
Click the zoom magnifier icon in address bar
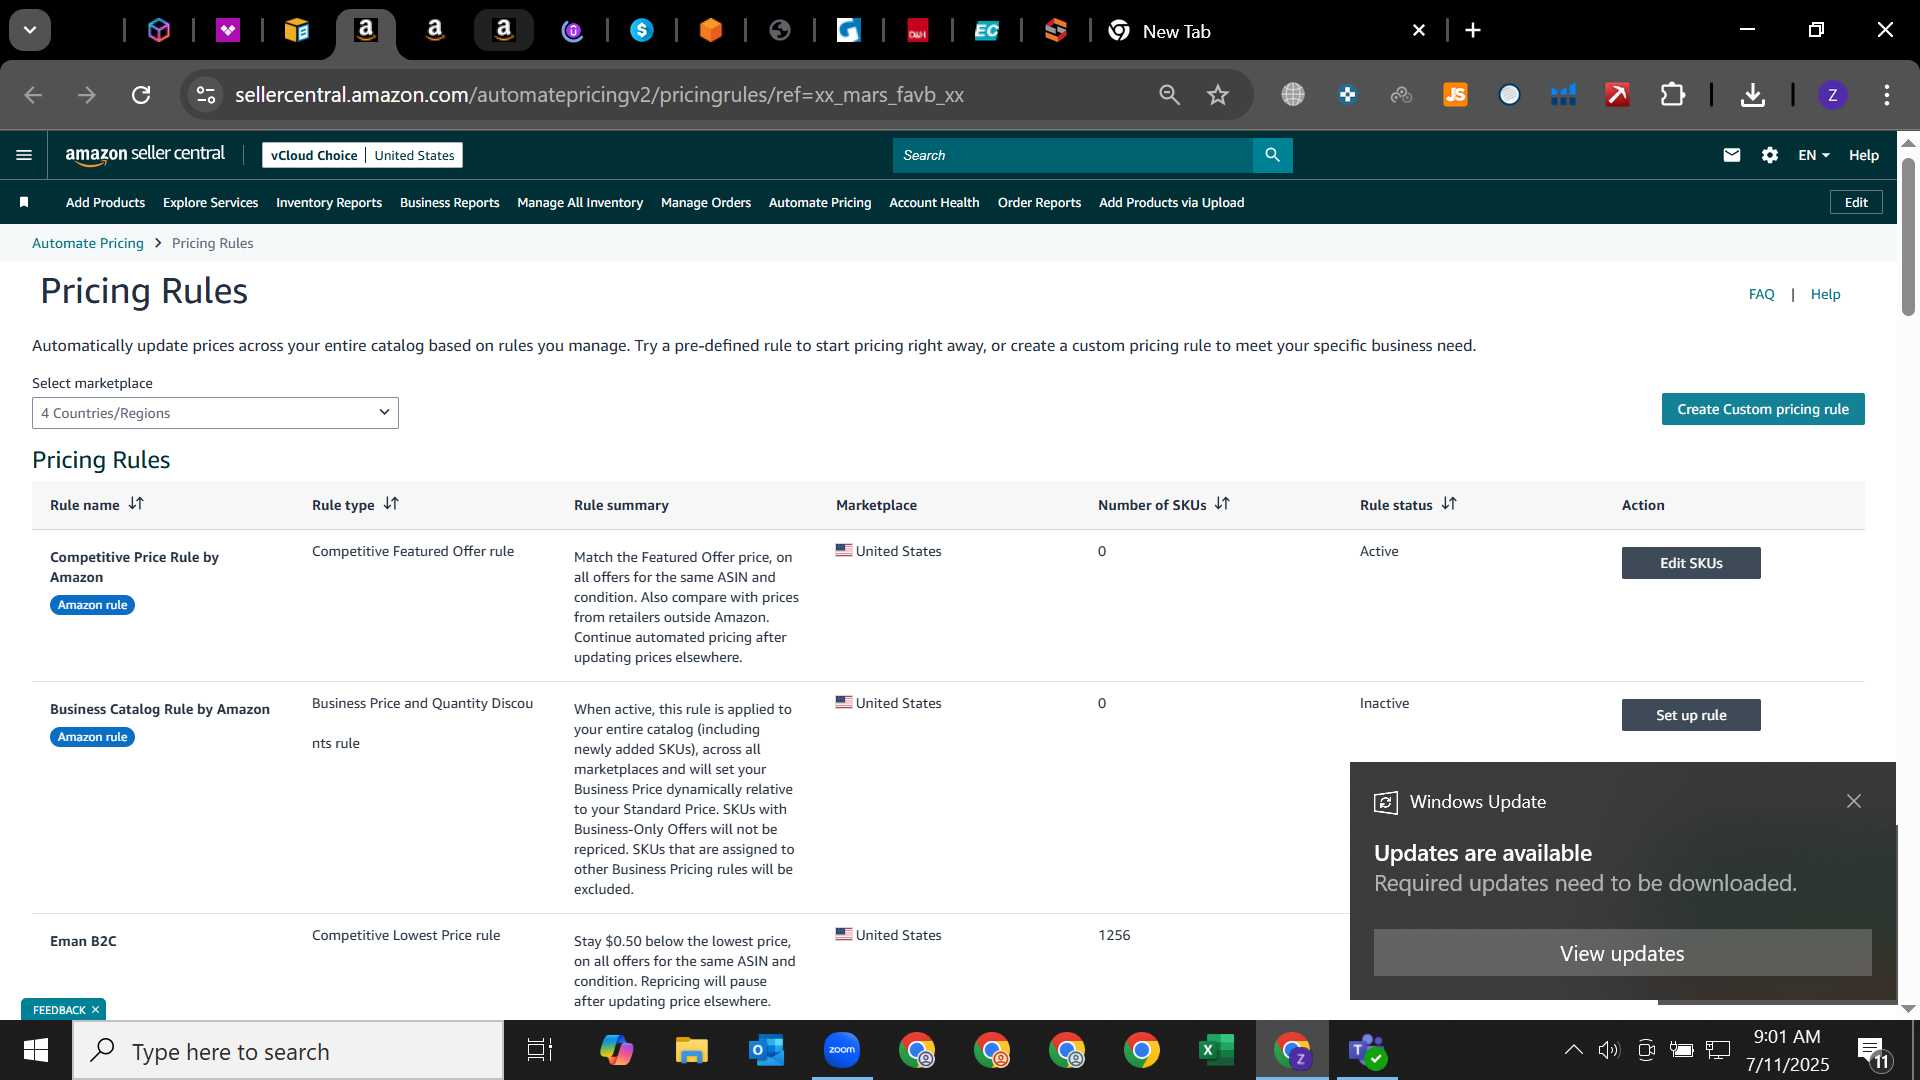1169,95
